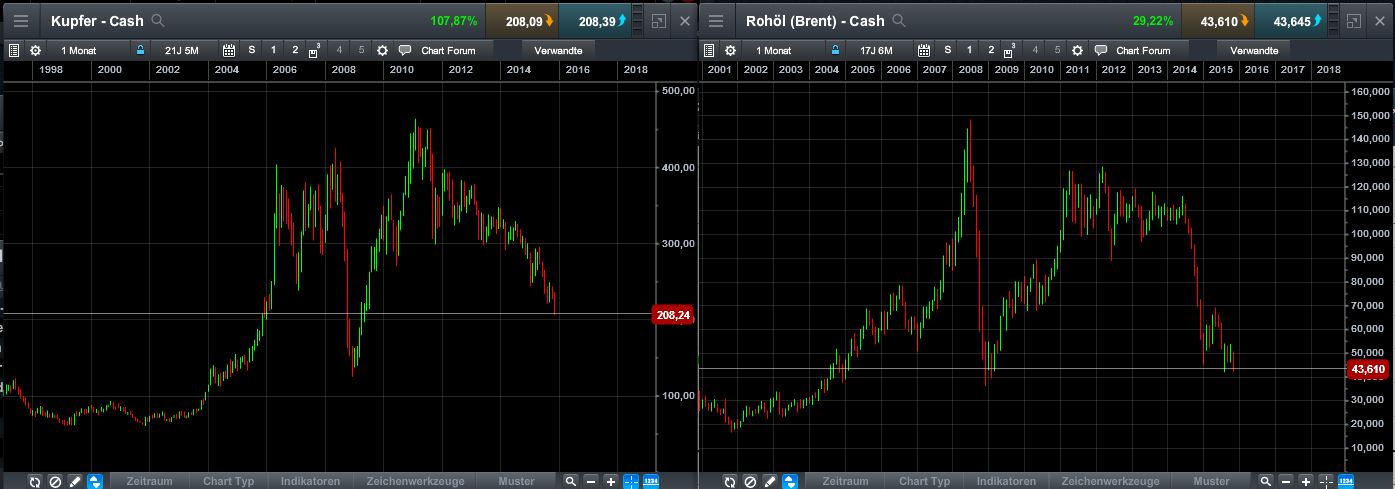Open the list icon in Rohöl toolbar
This screenshot has width=1395, height=489.
pyautogui.click(x=710, y=50)
